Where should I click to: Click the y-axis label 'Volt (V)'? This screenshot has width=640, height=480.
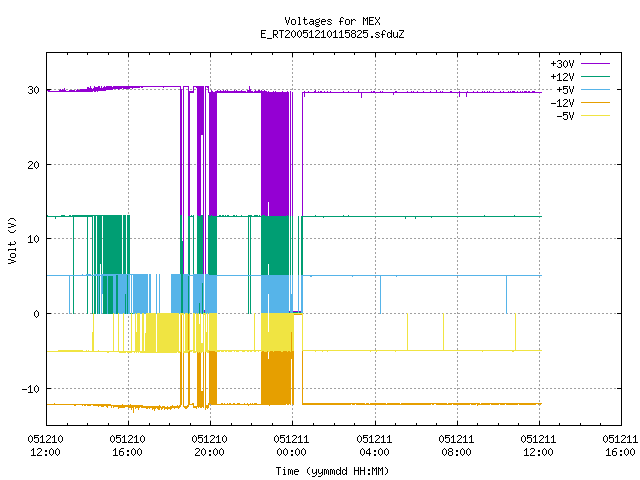point(12,240)
